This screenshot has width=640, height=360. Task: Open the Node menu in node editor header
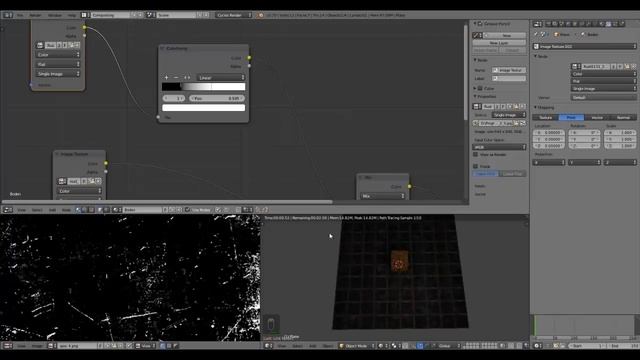click(x=66, y=210)
